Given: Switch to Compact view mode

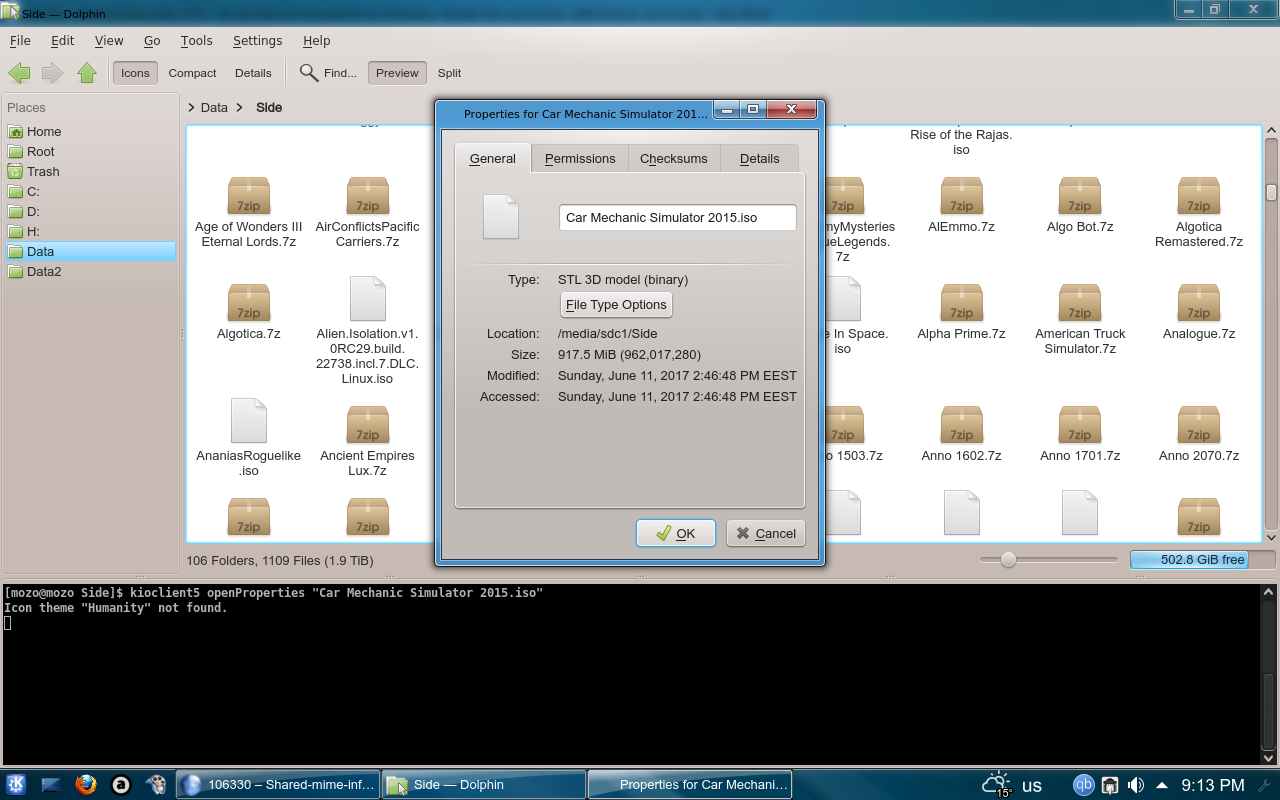Looking at the screenshot, I should point(192,73).
